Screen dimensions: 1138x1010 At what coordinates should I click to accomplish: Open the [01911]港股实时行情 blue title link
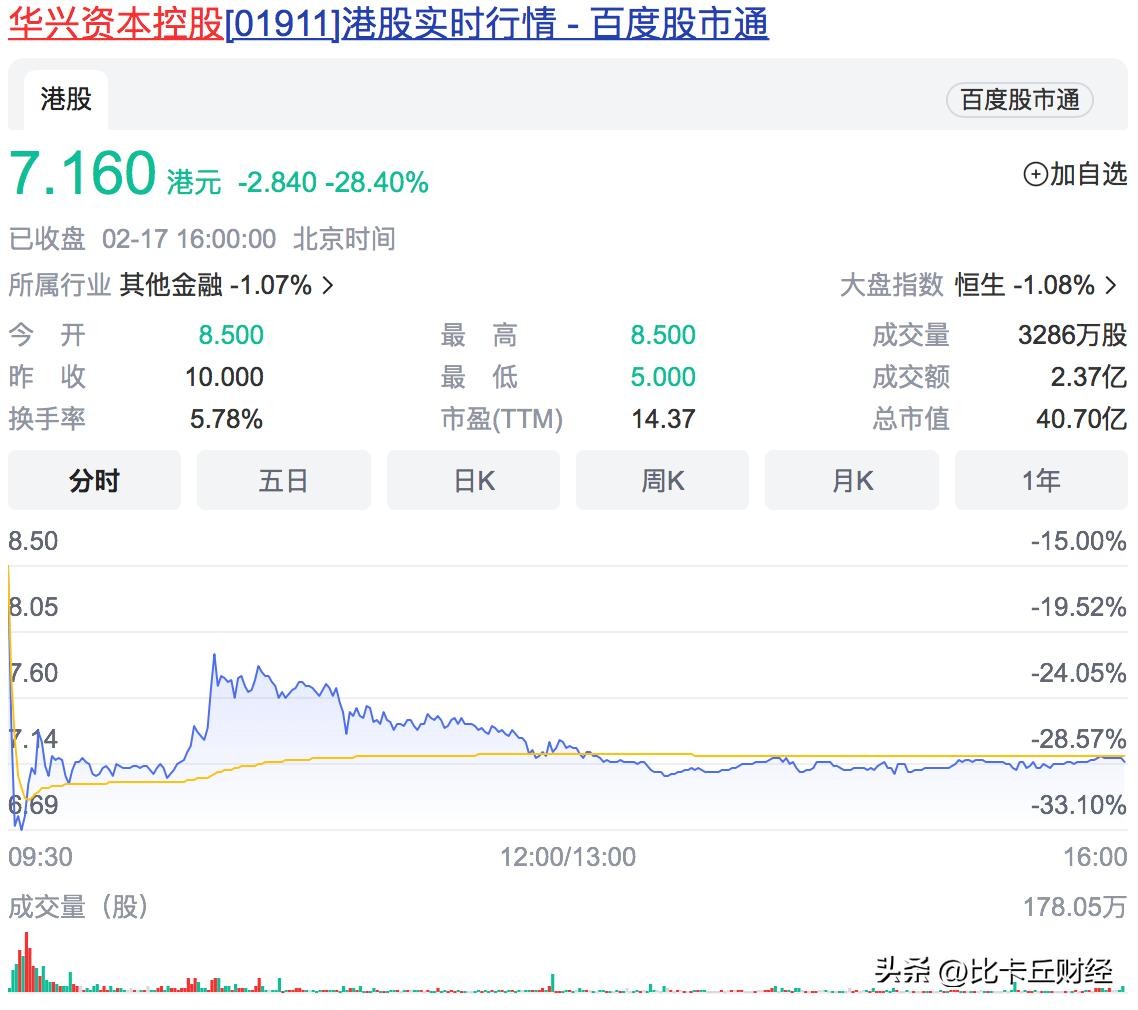(497, 23)
